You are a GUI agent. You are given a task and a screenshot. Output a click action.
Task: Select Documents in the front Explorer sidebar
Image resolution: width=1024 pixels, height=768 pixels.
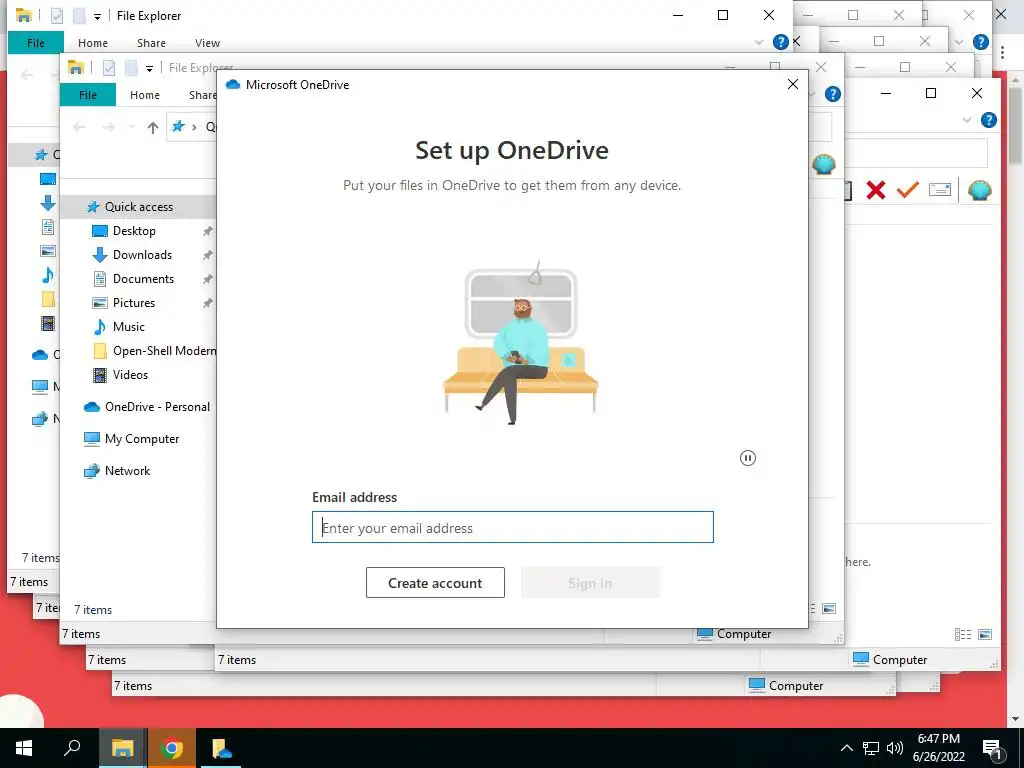pos(143,279)
